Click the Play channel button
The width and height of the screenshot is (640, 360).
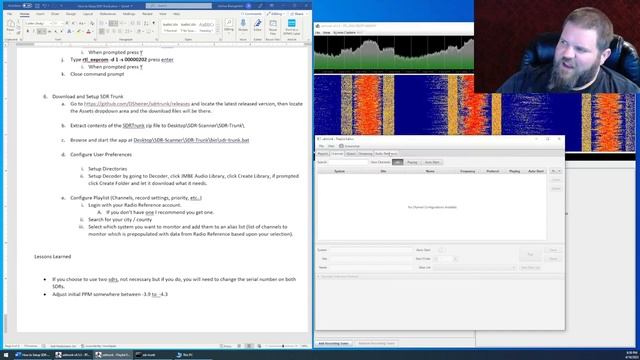coord(530,254)
